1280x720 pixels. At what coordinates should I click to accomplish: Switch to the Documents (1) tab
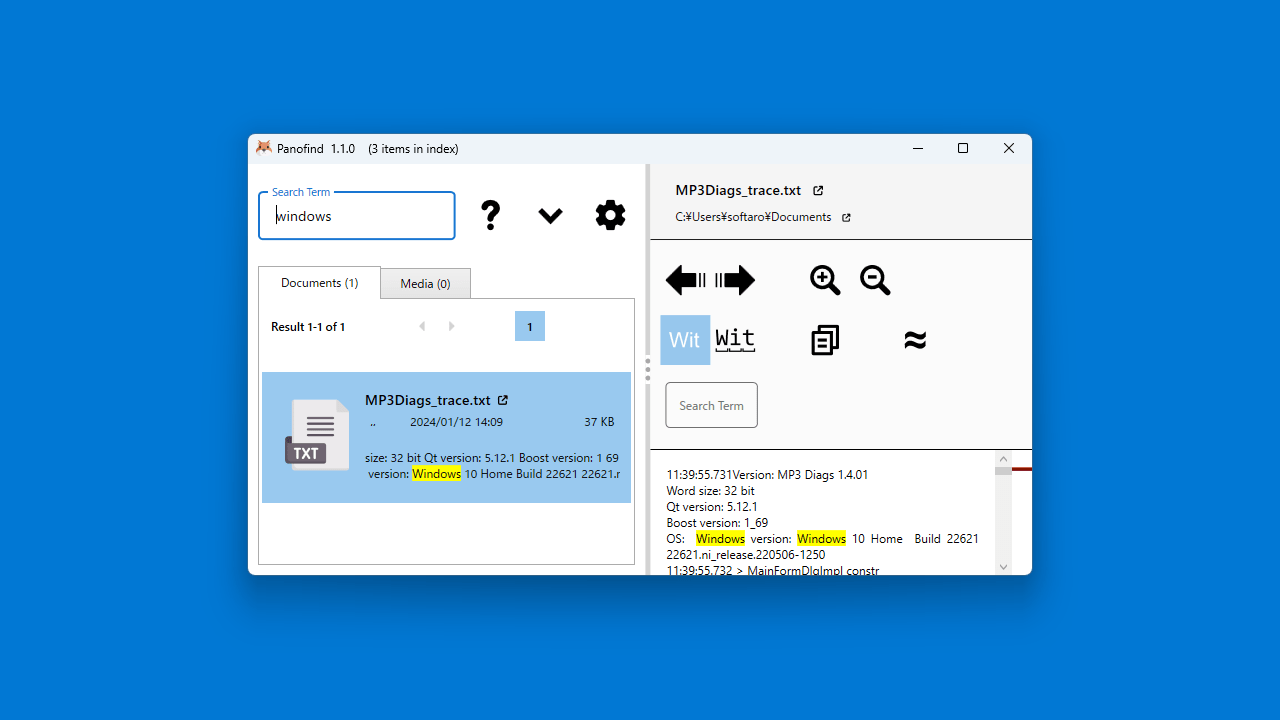coord(319,283)
